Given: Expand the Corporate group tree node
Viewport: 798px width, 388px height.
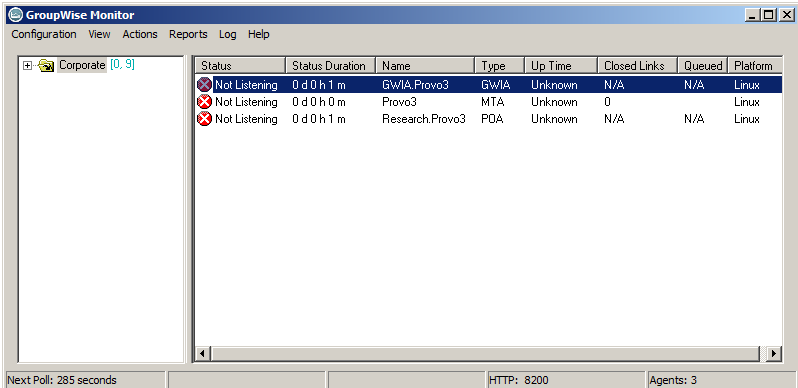Looking at the screenshot, I should click(x=27, y=66).
